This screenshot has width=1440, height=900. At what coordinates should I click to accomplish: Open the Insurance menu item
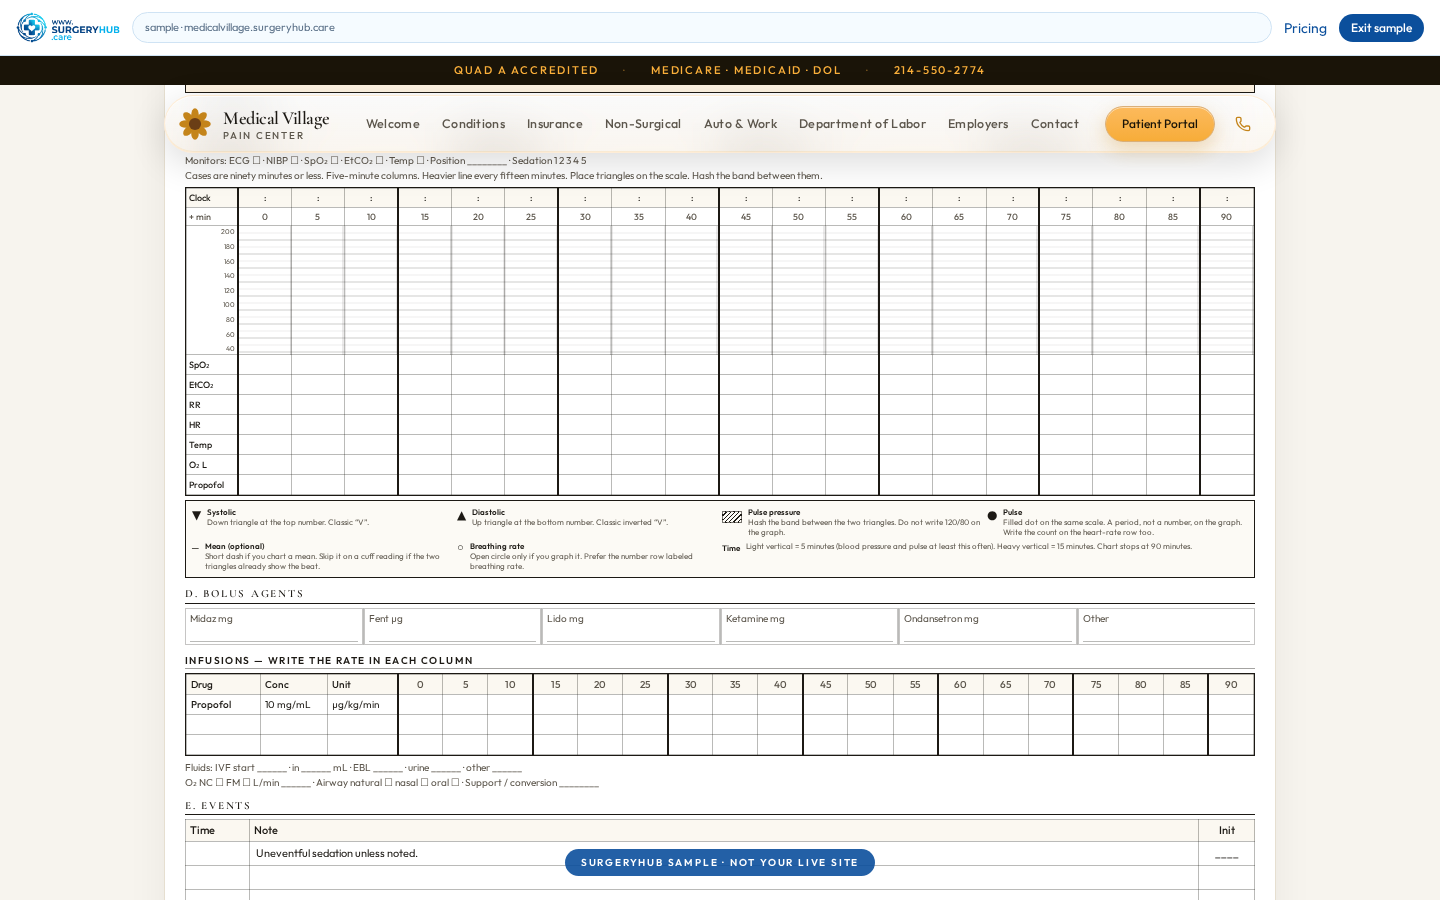pyautogui.click(x=555, y=124)
